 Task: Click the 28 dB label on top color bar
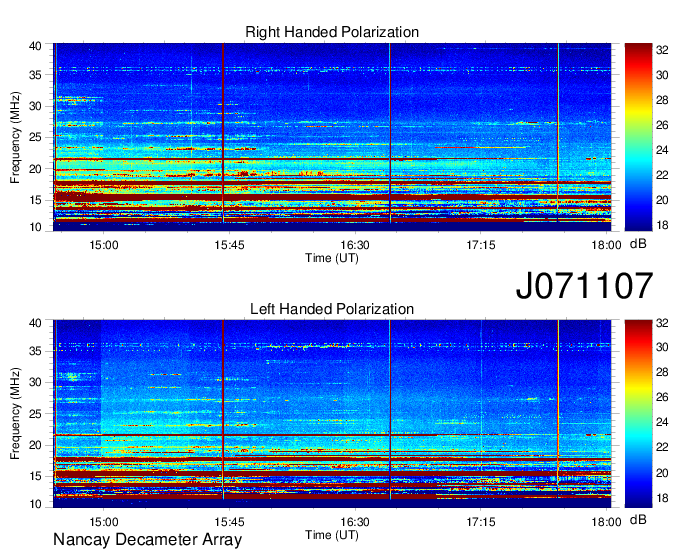click(662, 100)
